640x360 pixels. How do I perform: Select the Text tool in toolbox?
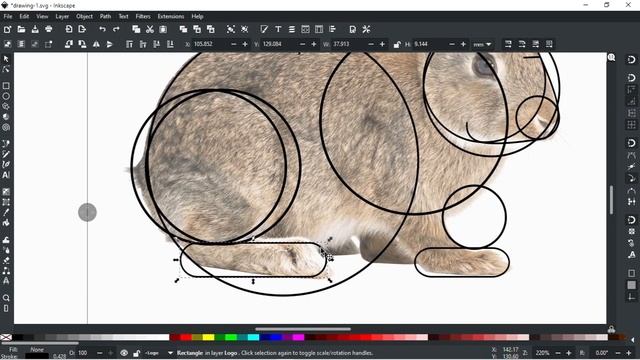coord(6,175)
